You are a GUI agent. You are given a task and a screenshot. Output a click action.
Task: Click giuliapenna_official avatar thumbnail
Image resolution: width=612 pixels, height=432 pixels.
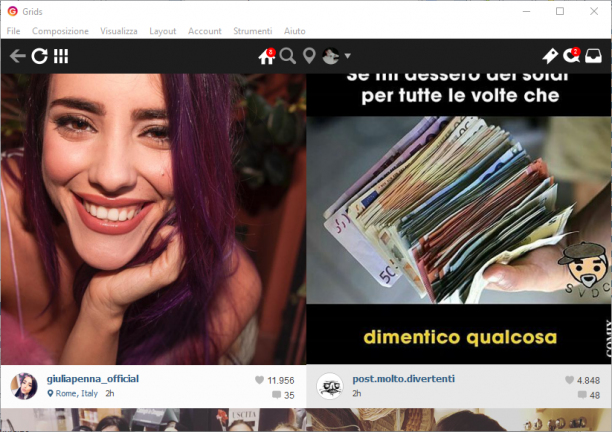click(x=24, y=386)
